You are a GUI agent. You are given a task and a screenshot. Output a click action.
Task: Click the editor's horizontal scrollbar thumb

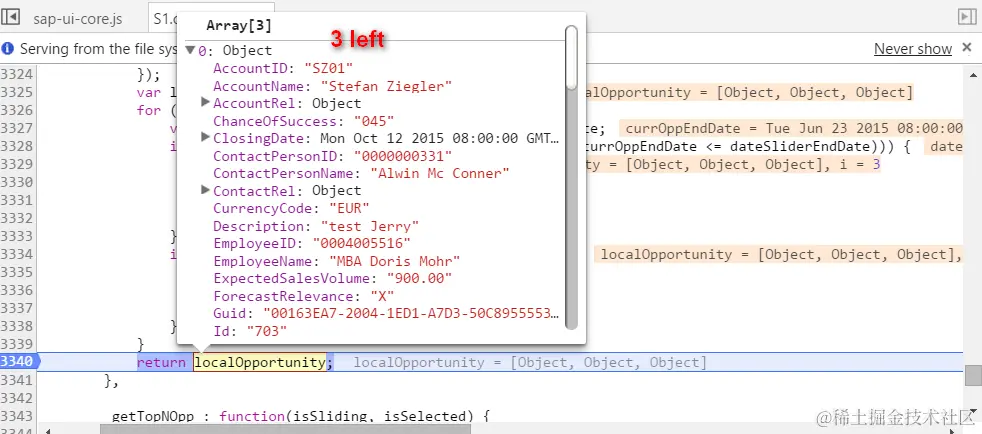click(285, 430)
